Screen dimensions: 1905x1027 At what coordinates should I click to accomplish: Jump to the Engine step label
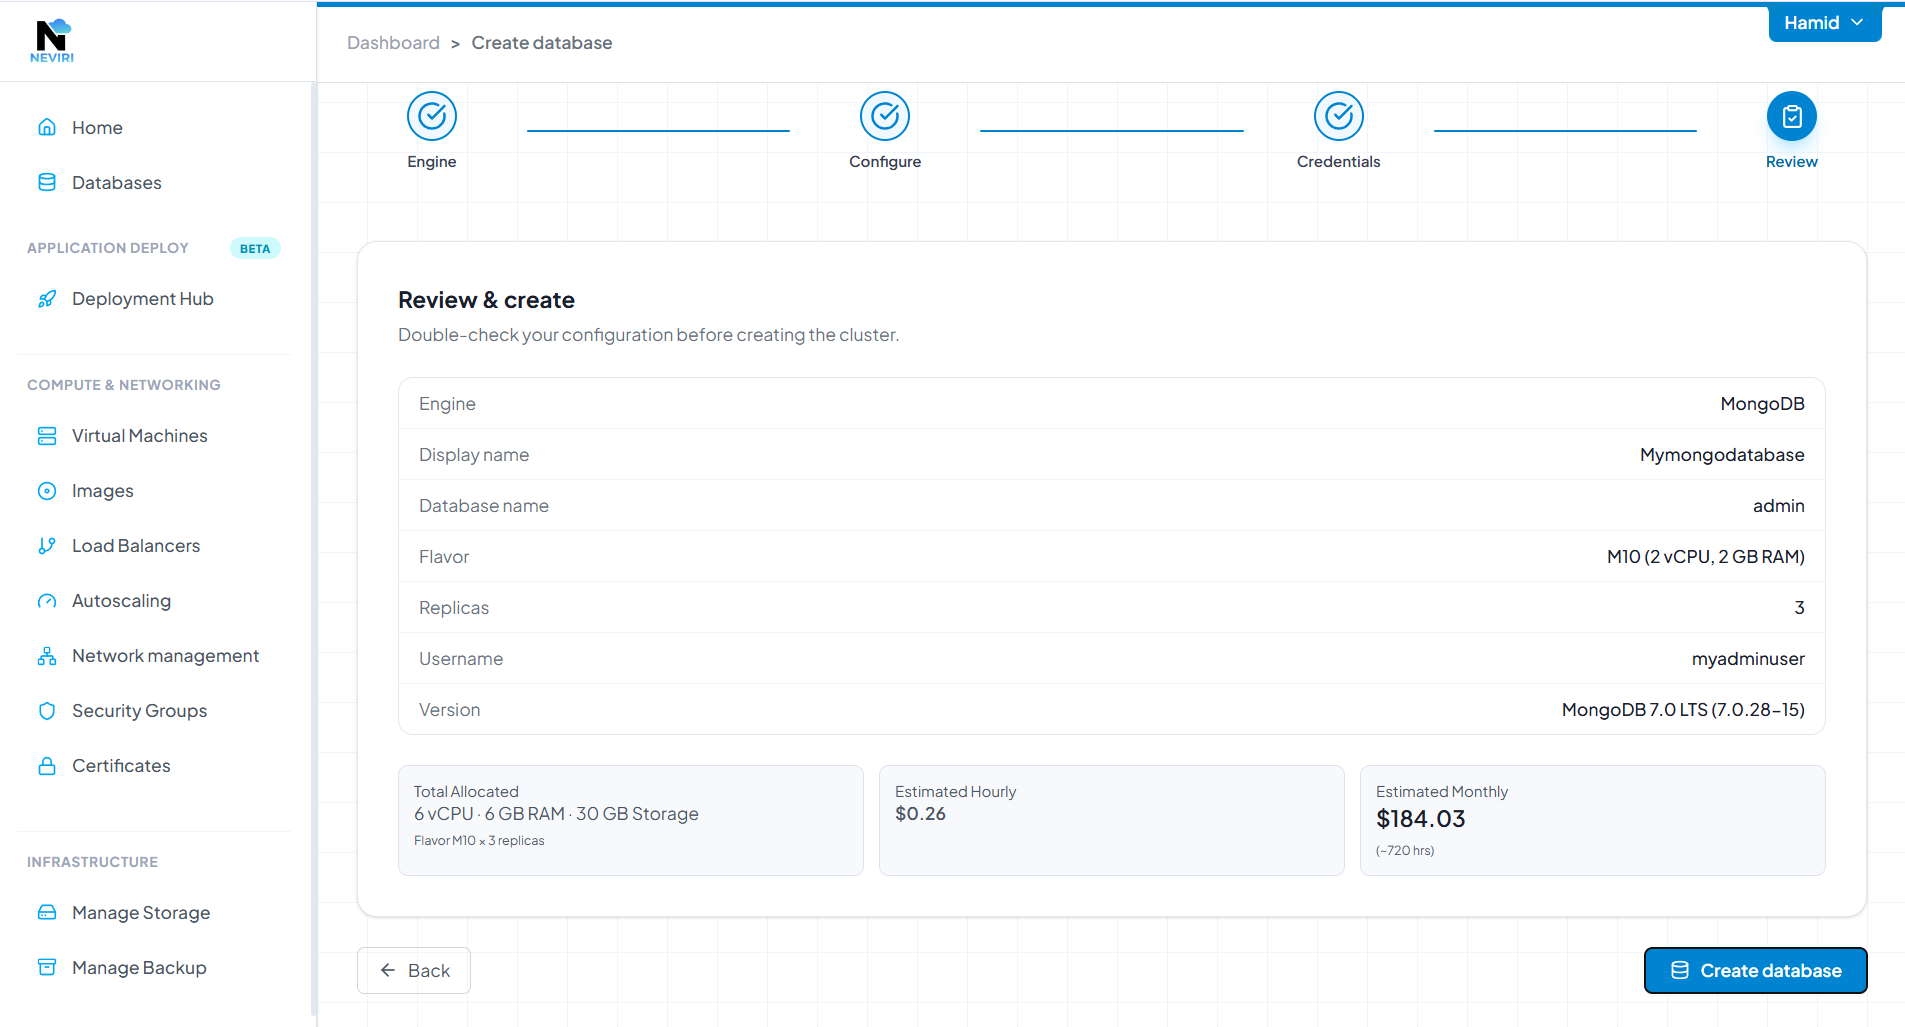coord(432,162)
